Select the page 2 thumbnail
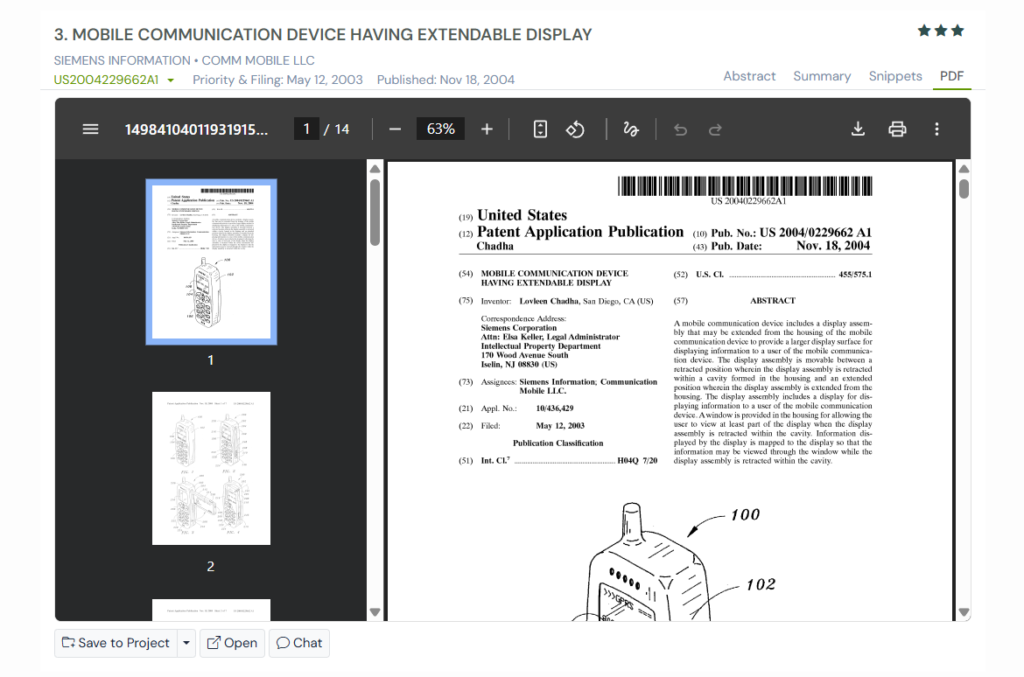1024x677 pixels. [x=210, y=468]
